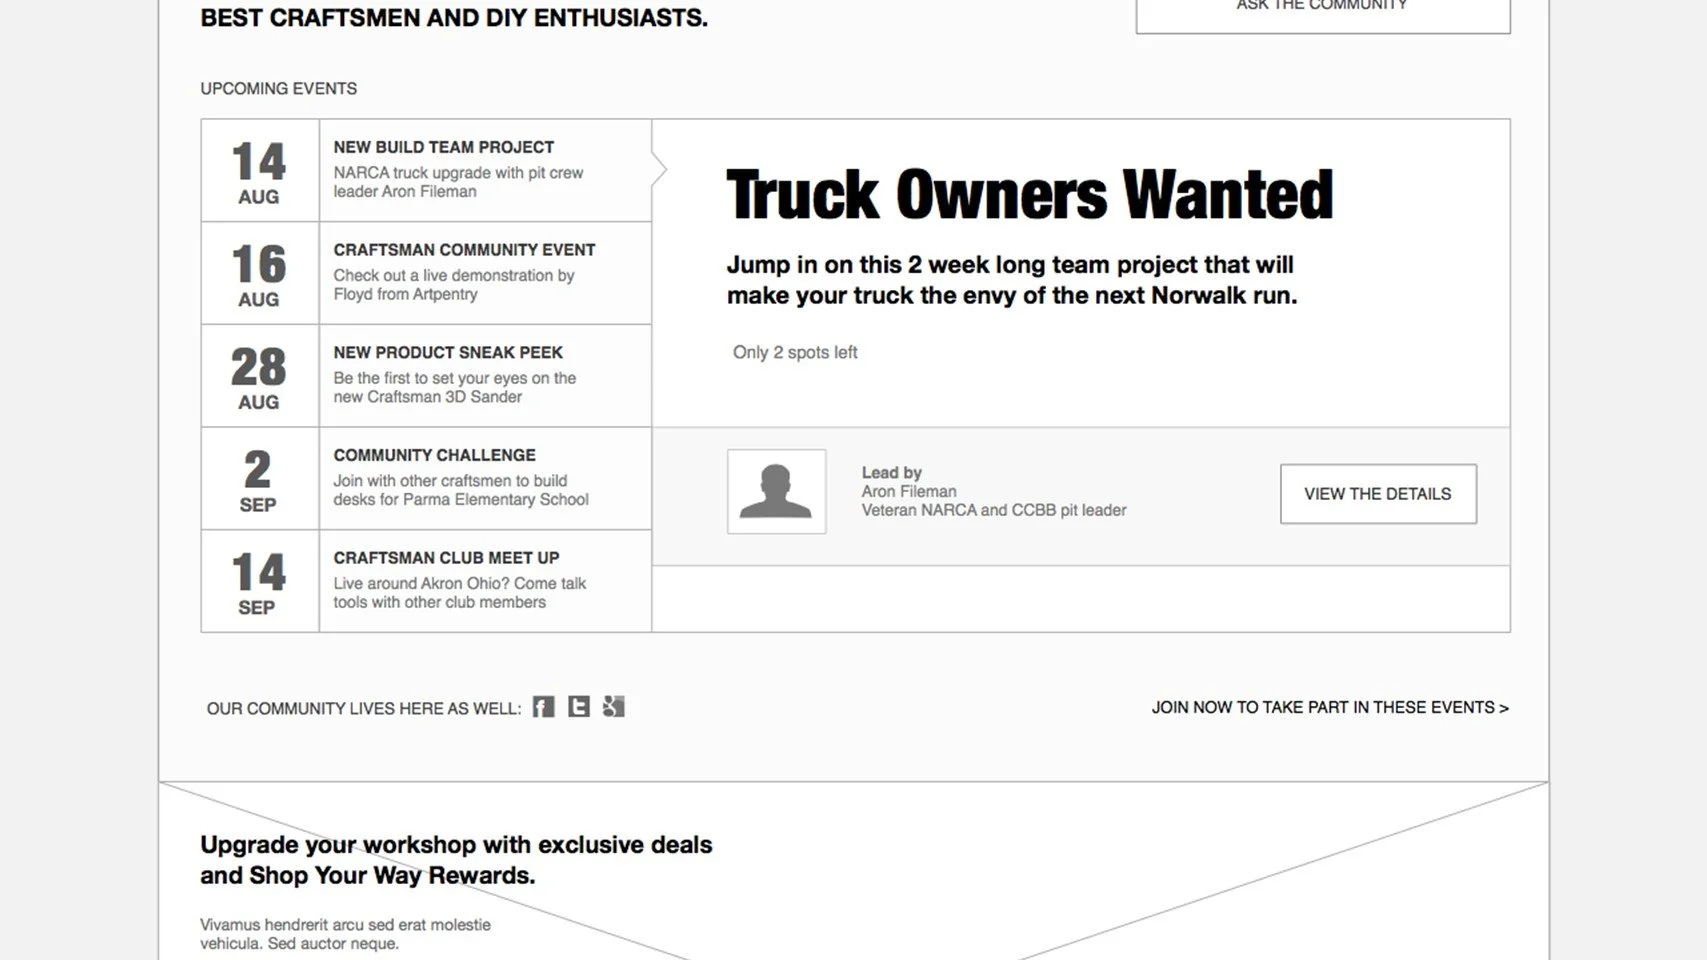Screen dimensions: 1707x960
Task: Click 'Lead by' label text
Action: 891,472
